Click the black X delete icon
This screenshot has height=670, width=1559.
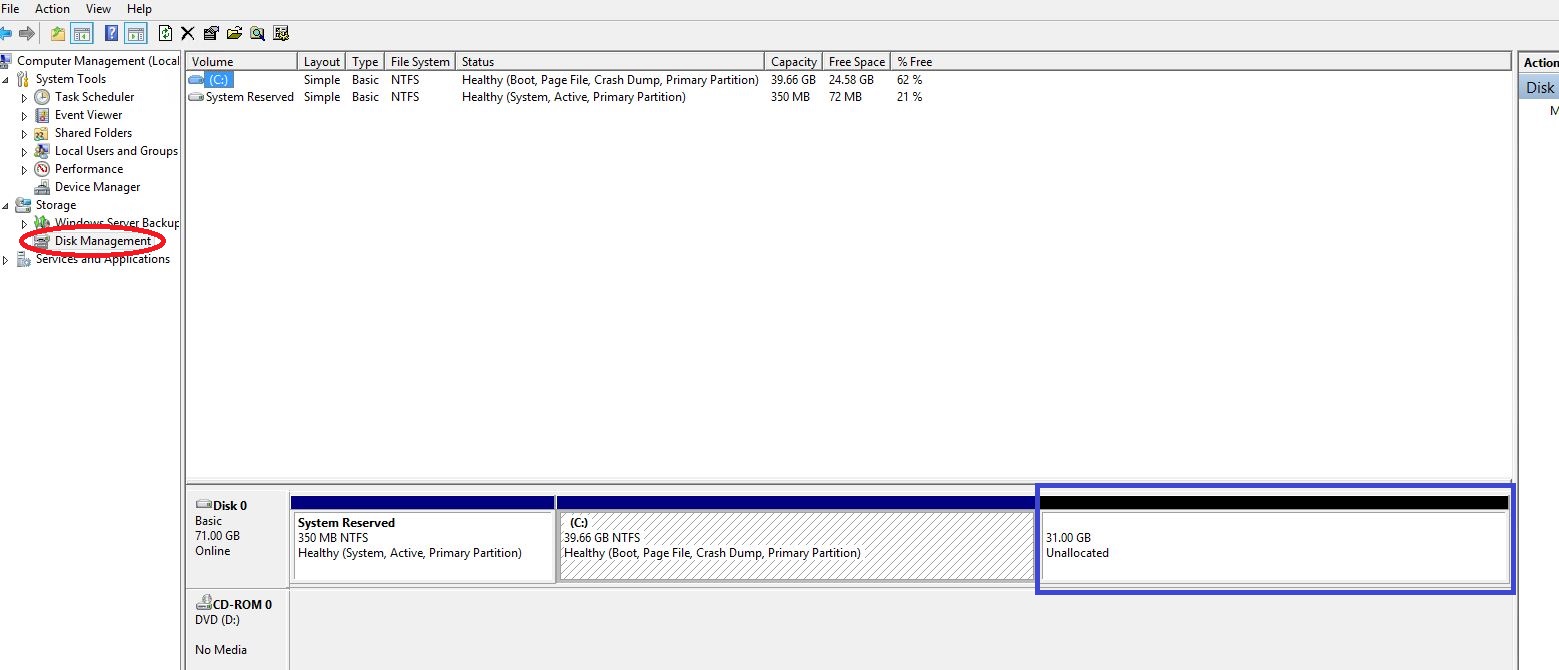[x=187, y=33]
